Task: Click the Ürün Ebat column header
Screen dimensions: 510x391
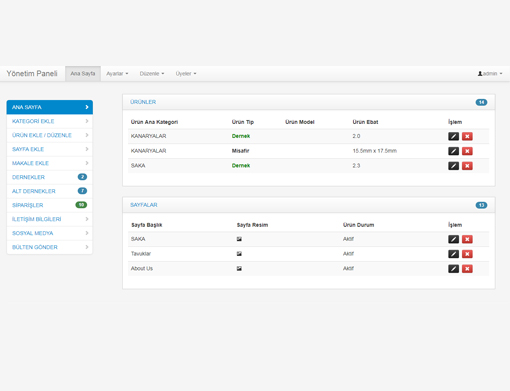Action: pyautogui.click(x=365, y=122)
